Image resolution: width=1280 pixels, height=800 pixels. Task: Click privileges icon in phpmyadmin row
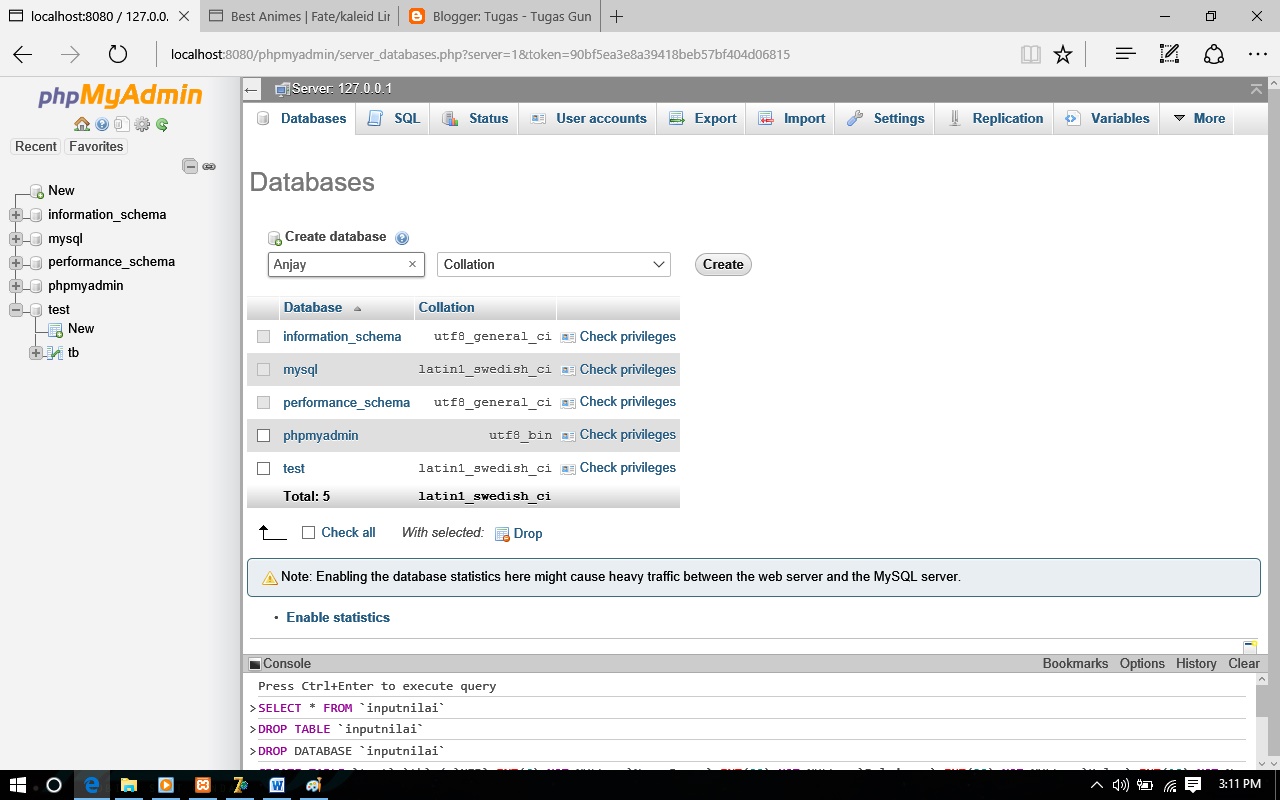(568, 435)
